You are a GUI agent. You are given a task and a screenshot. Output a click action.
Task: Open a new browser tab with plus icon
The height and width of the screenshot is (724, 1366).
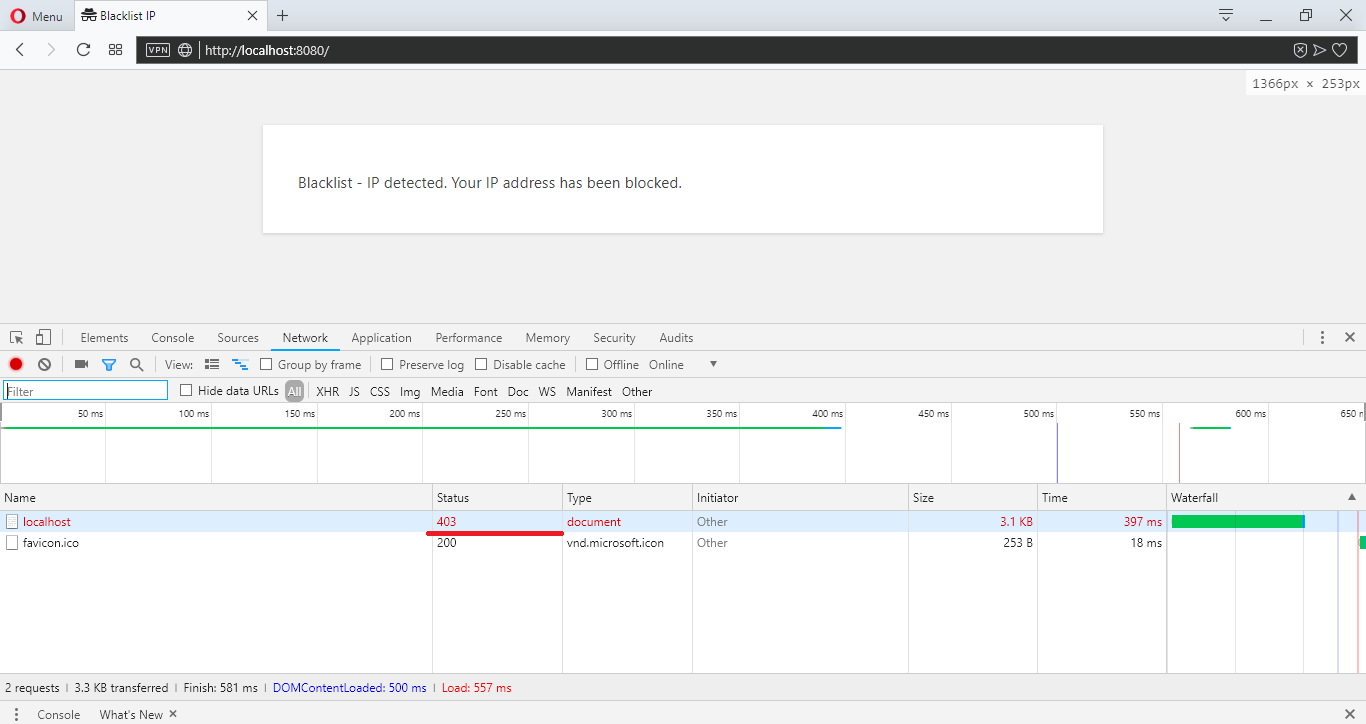point(283,15)
